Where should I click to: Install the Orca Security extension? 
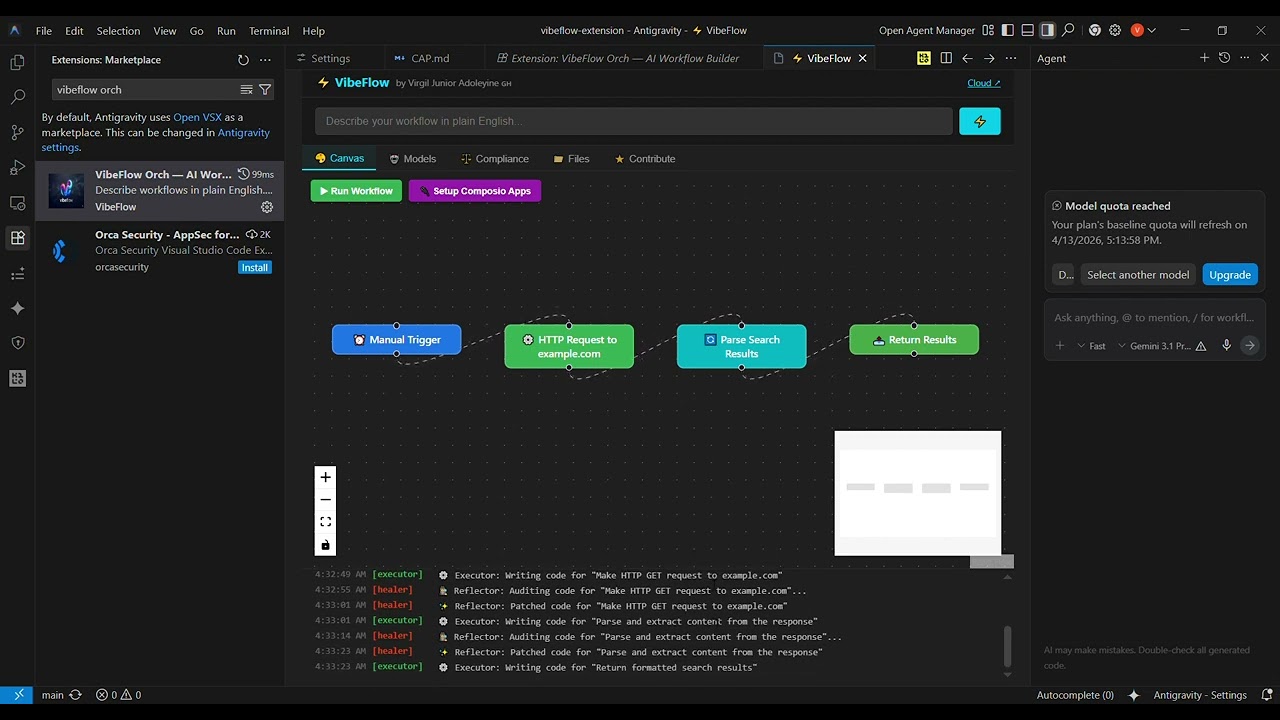[255, 268]
